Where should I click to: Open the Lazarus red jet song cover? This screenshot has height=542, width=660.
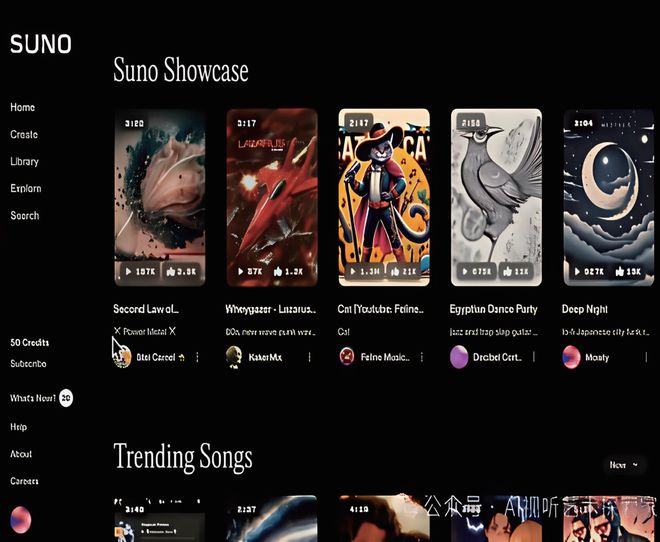272,197
